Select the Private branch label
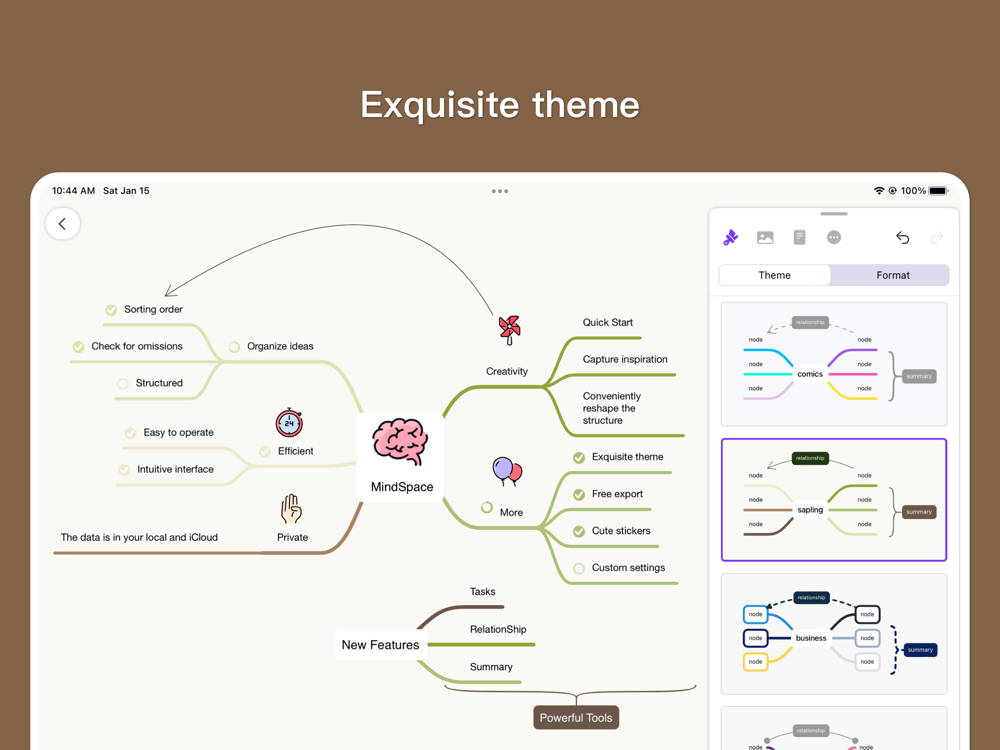The height and width of the screenshot is (750, 1000). click(292, 537)
